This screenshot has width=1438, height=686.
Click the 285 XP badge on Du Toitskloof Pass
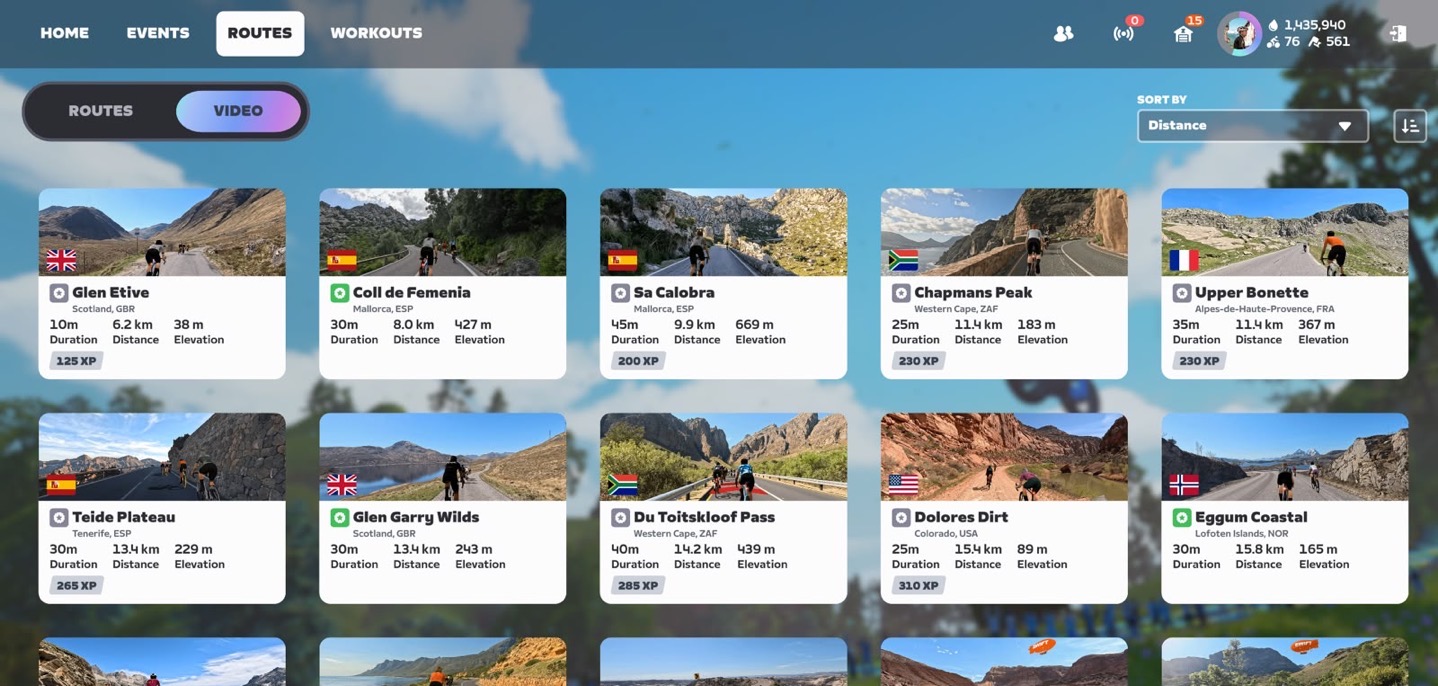tap(638, 586)
